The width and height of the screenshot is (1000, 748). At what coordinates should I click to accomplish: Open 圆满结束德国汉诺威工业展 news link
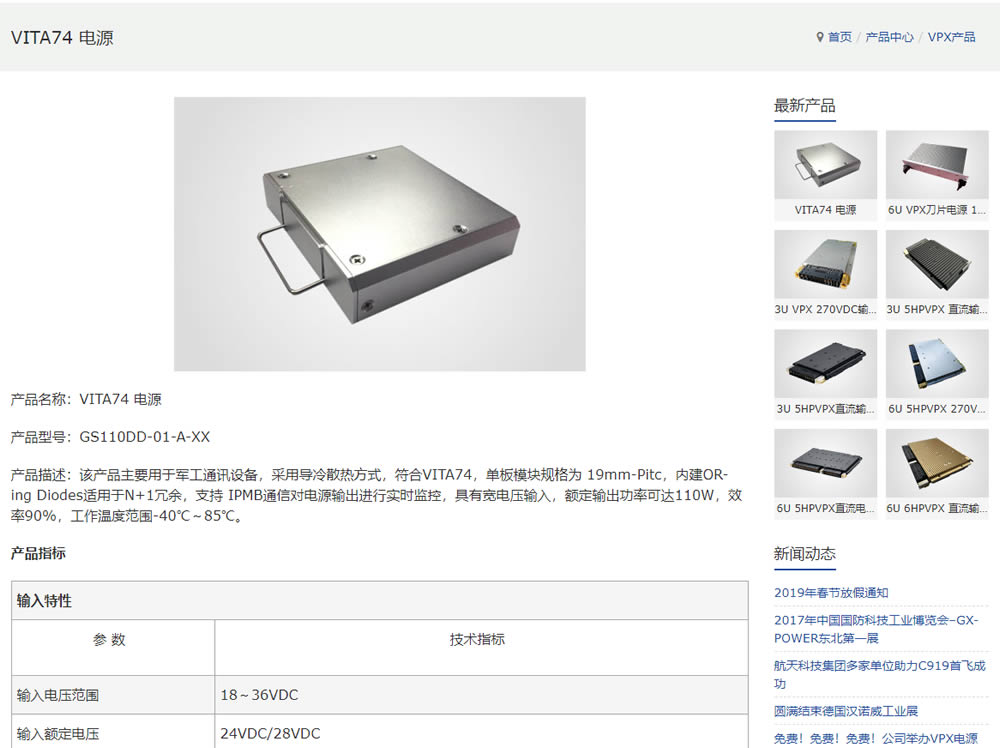(846, 711)
